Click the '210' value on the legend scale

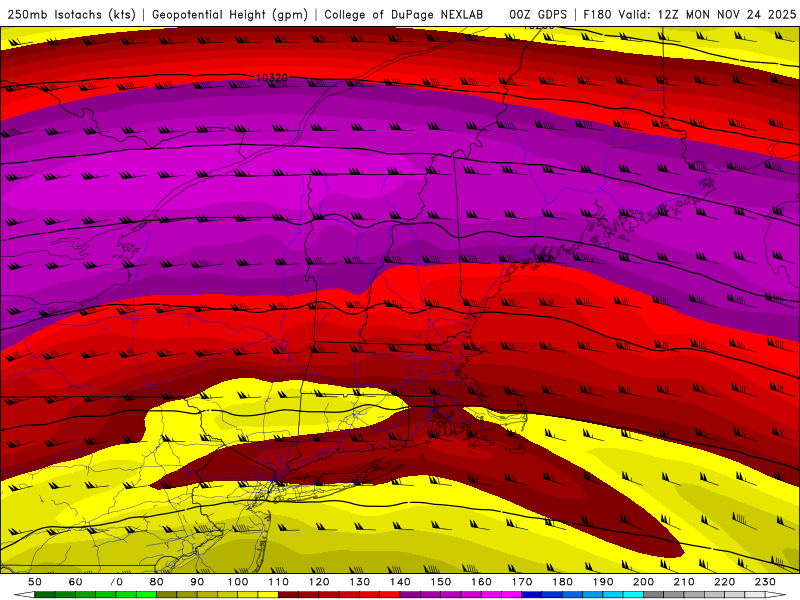(x=684, y=582)
